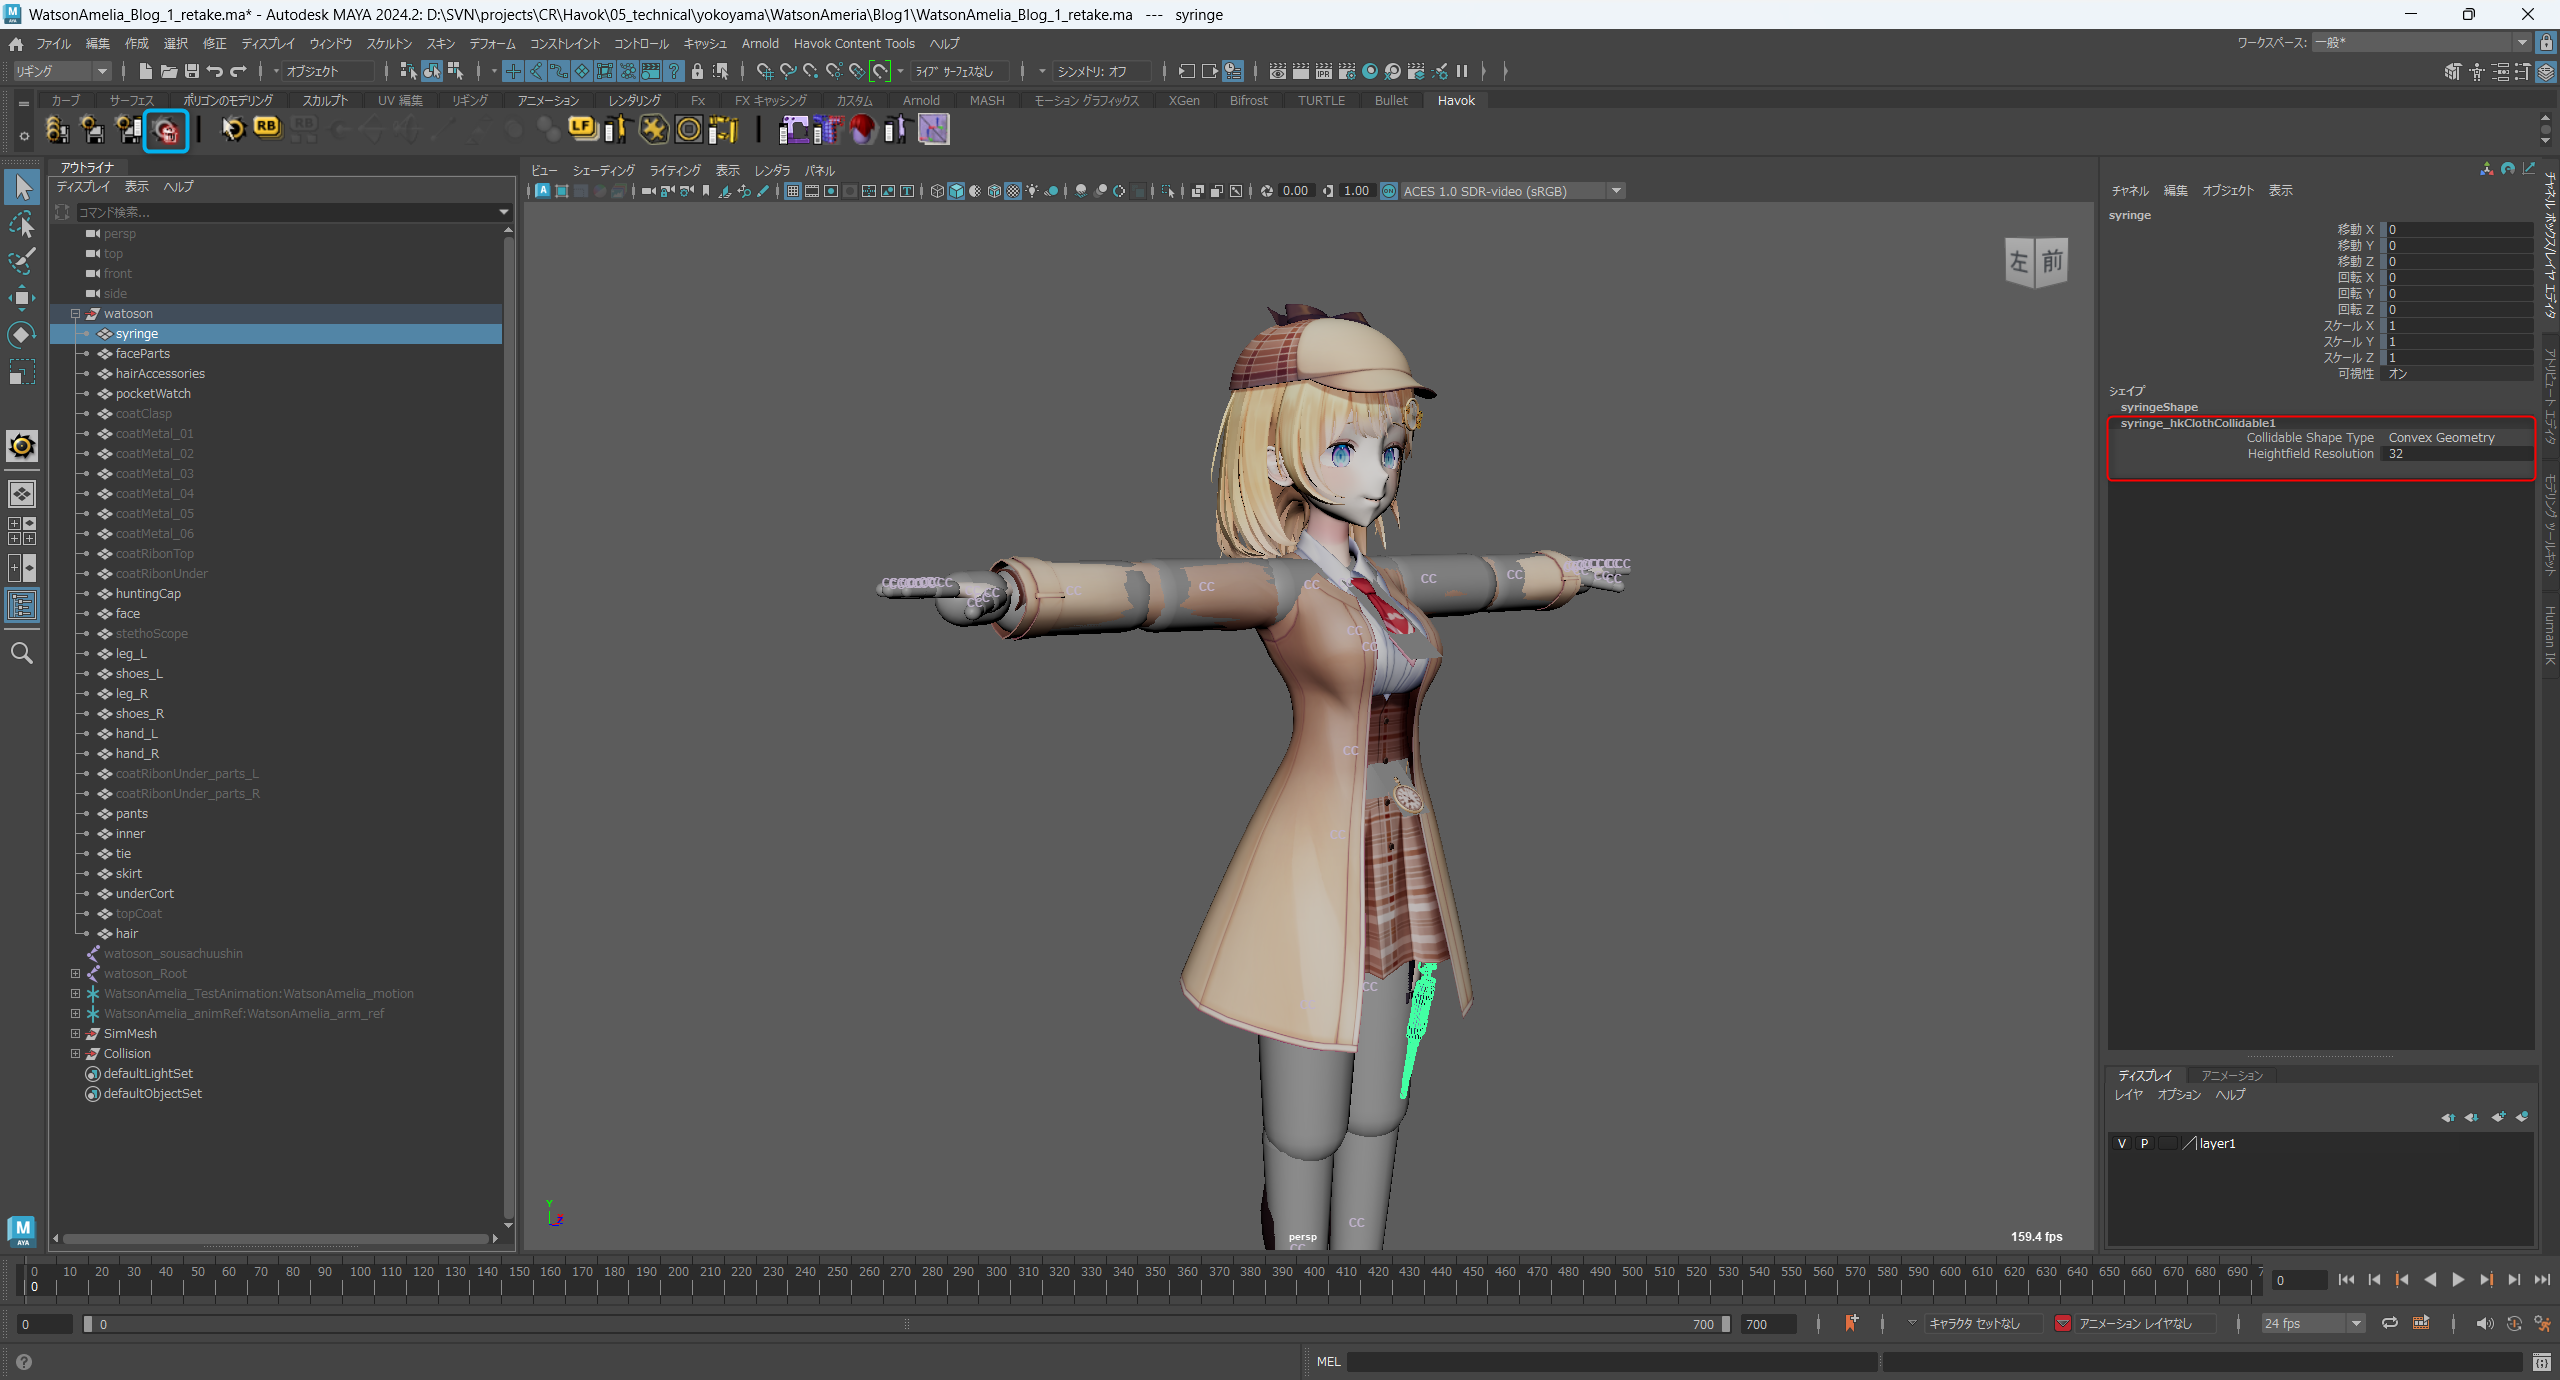Toggle the Outliner panel button in the left sidebar
Image resolution: width=2560 pixels, height=1380 pixels.
click(x=22, y=604)
